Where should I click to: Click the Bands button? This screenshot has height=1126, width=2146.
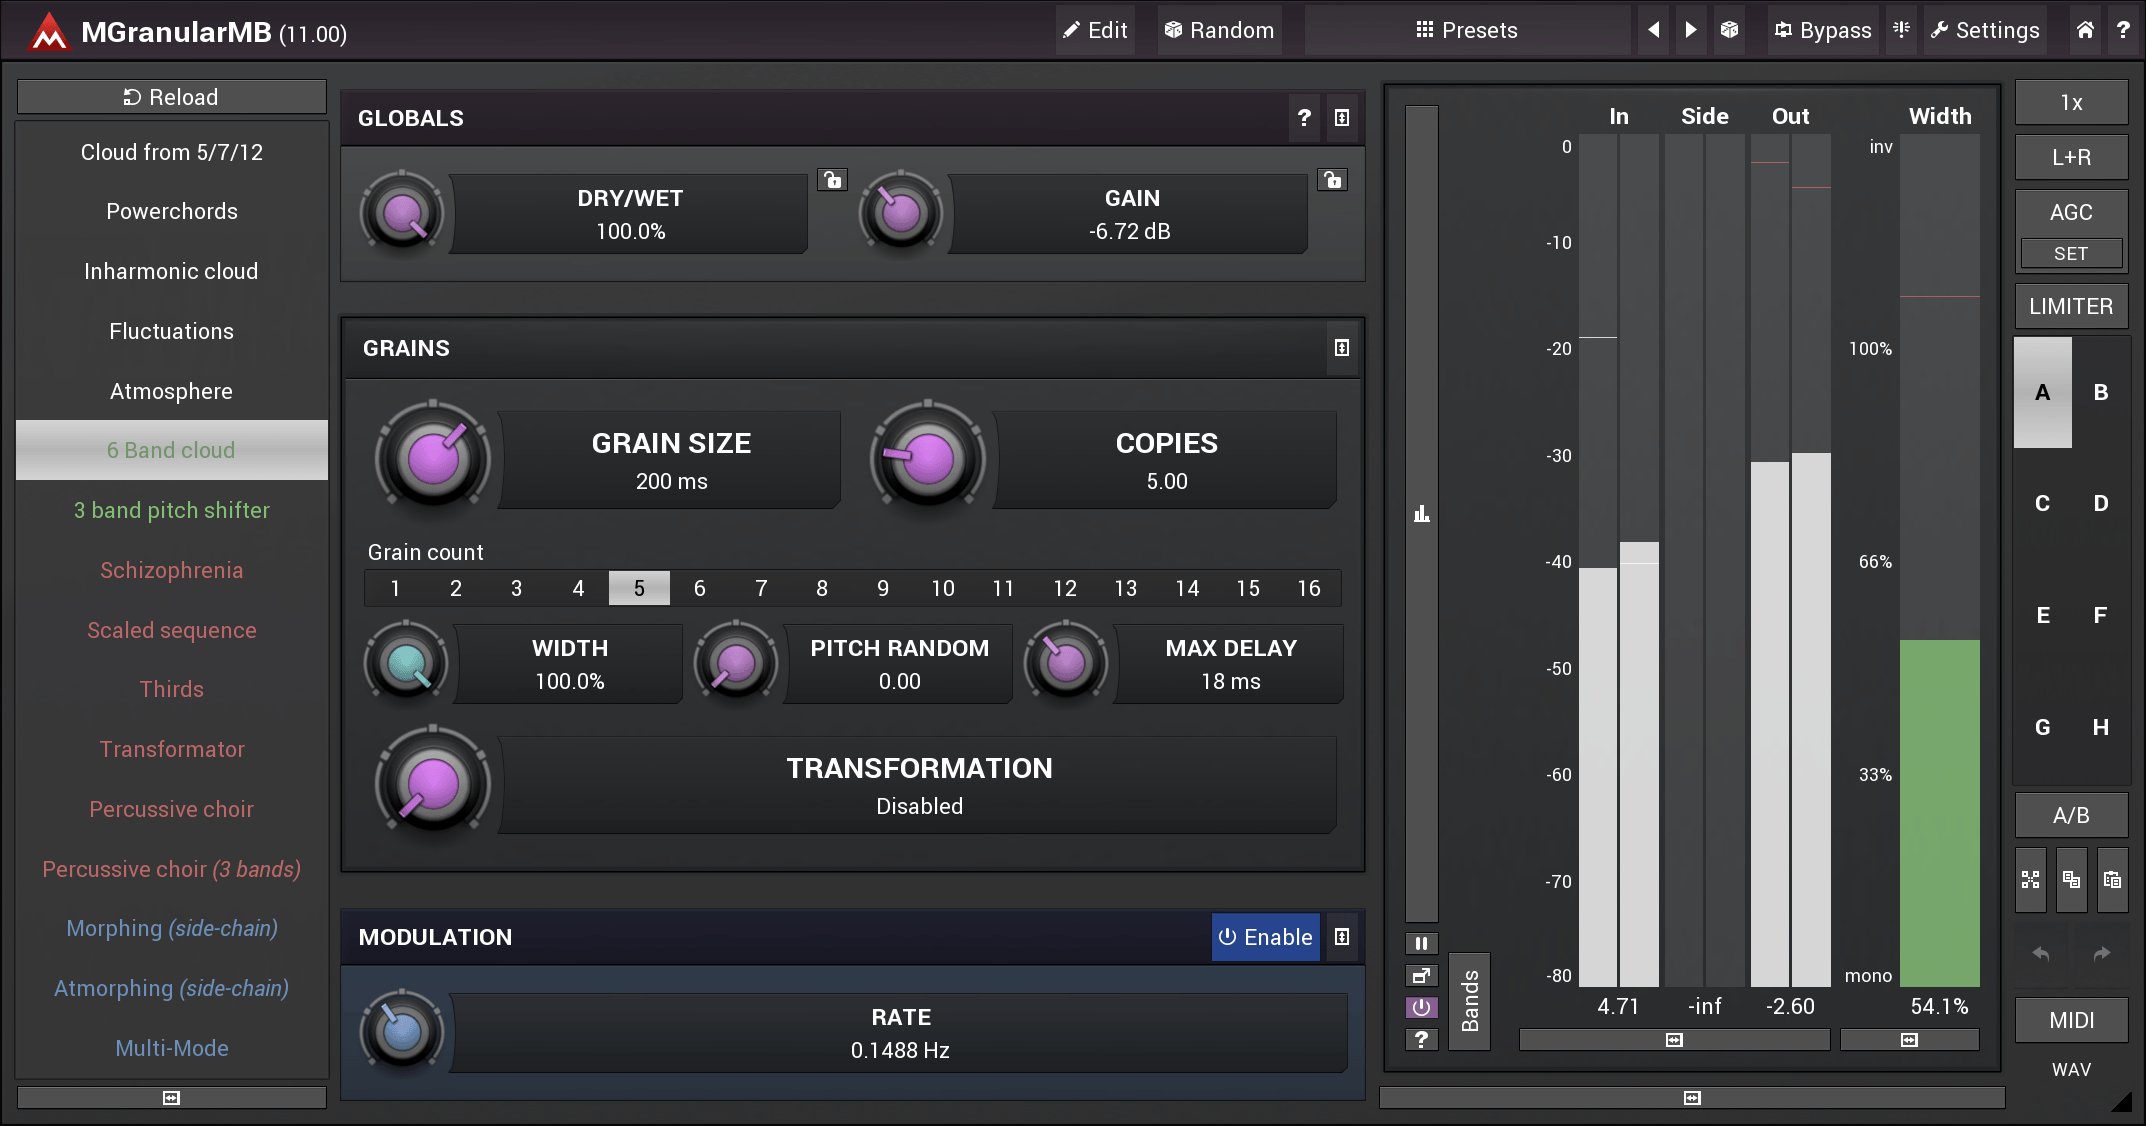1469,1001
